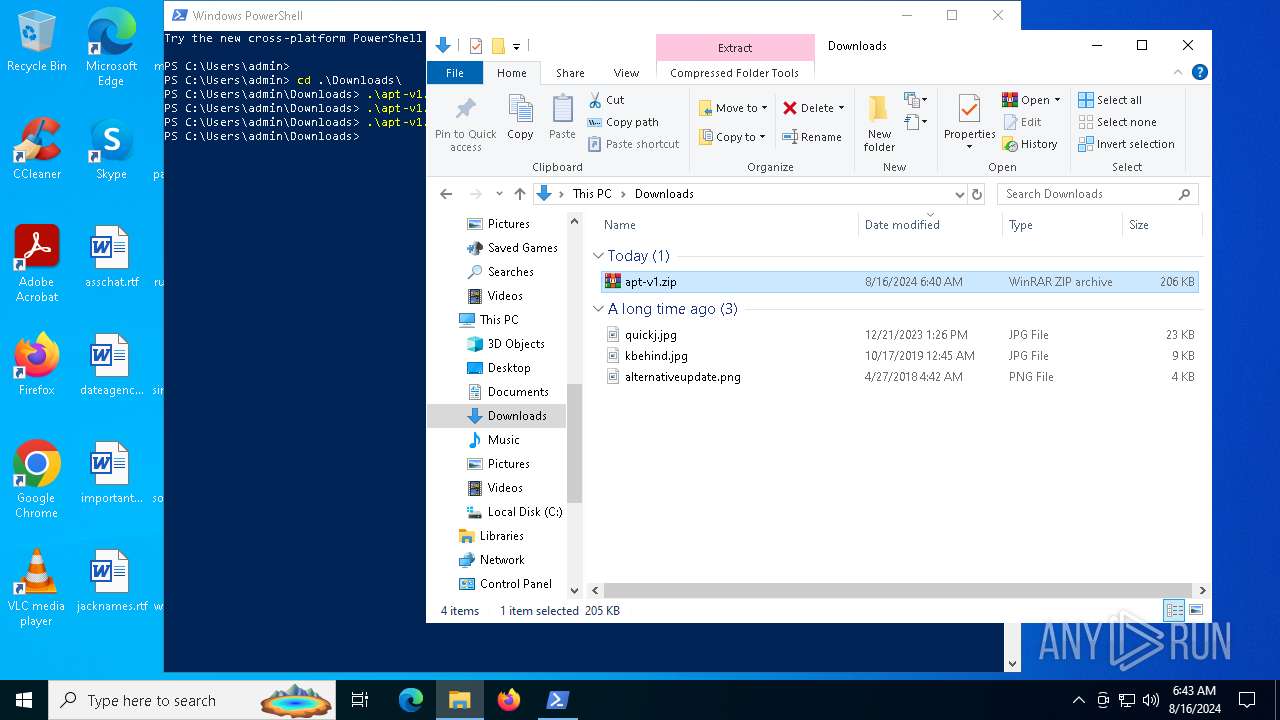Sort by Date modified column
Screen dimensions: 1280x720
pyautogui.click(x=929, y=225)
